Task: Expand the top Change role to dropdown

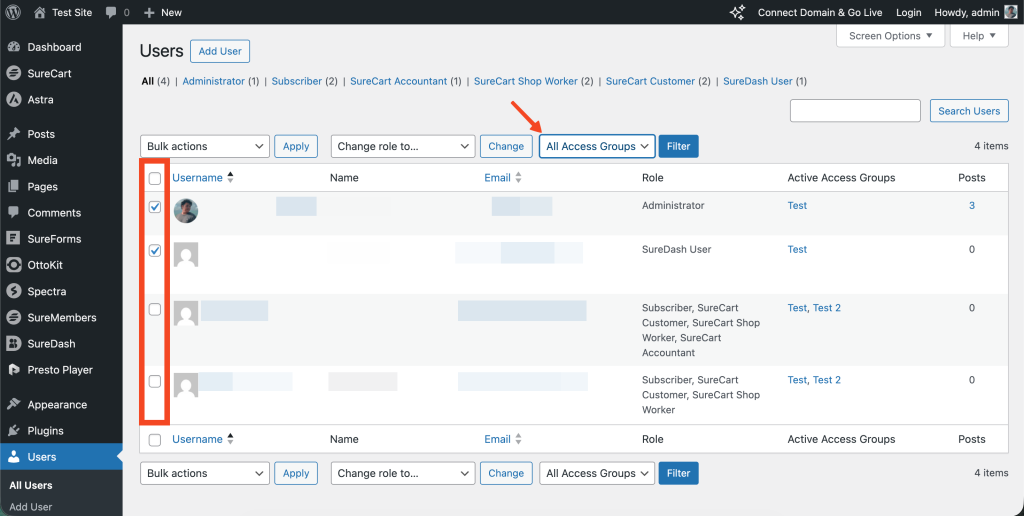Action: click(402, 146)
